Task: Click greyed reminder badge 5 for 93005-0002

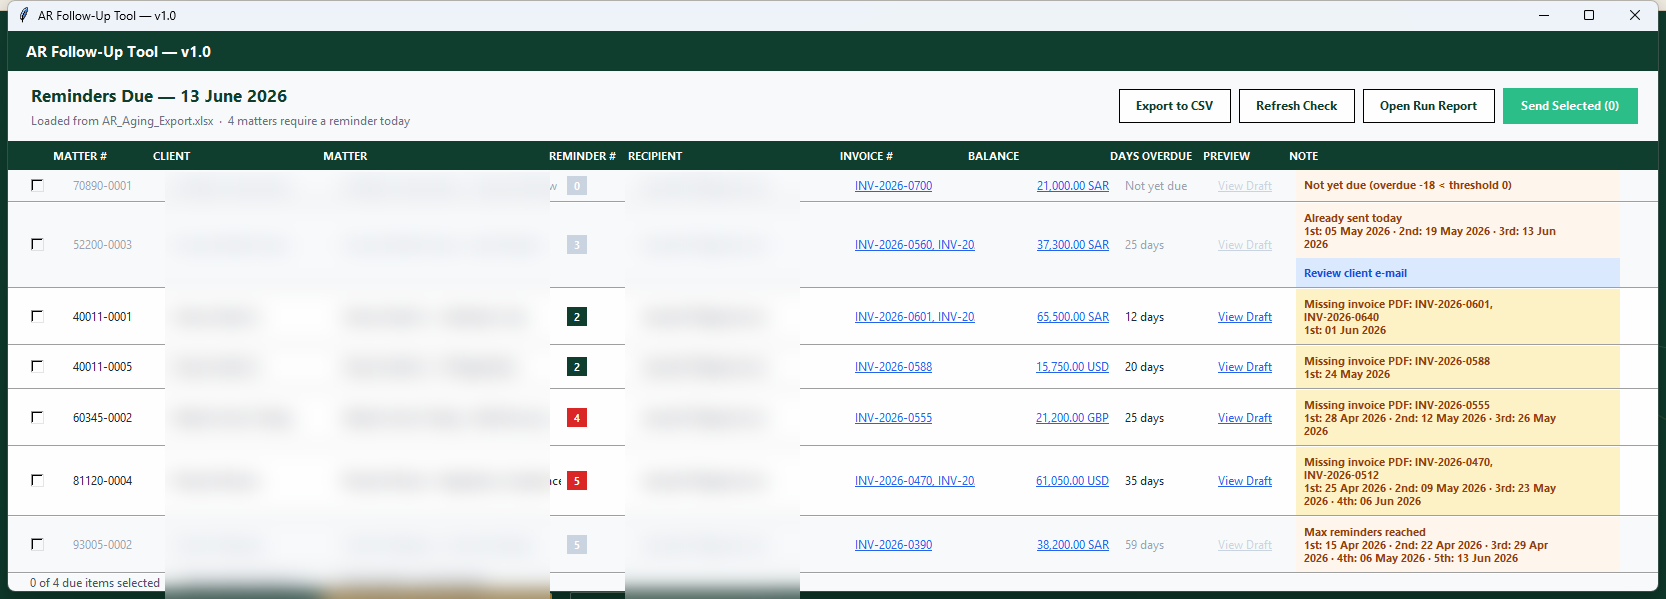Action: pyautogui.click(x=576, y=545)
